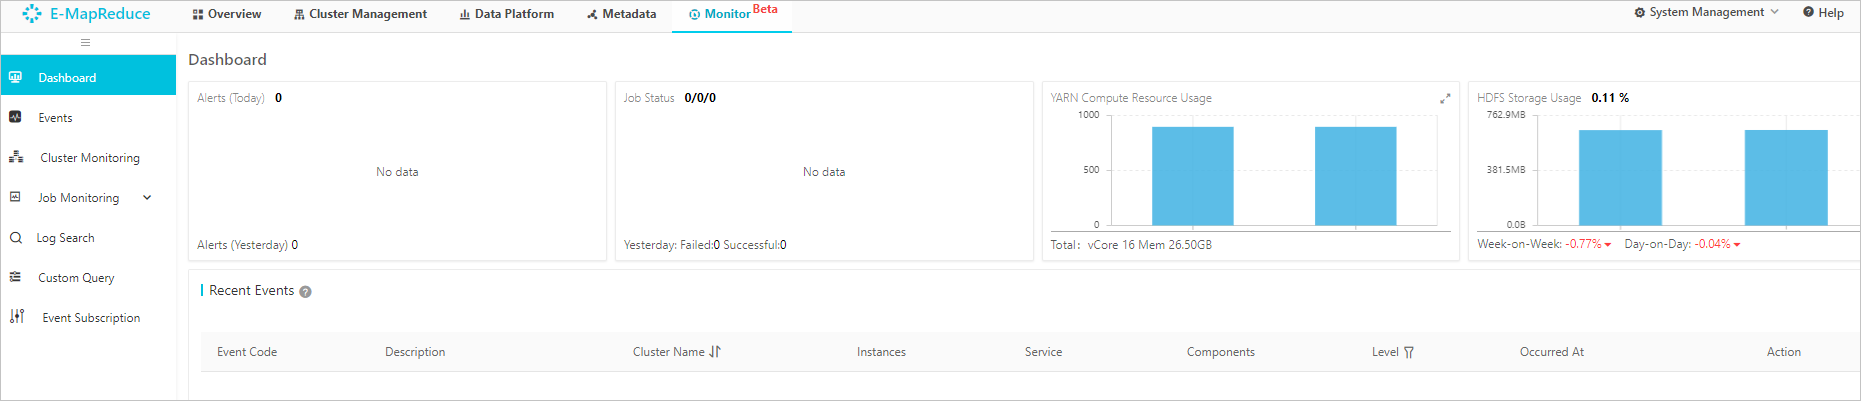Click the first HDFS storage bar
This screenshot has height=401, width=1861.
pos(1620,177)
